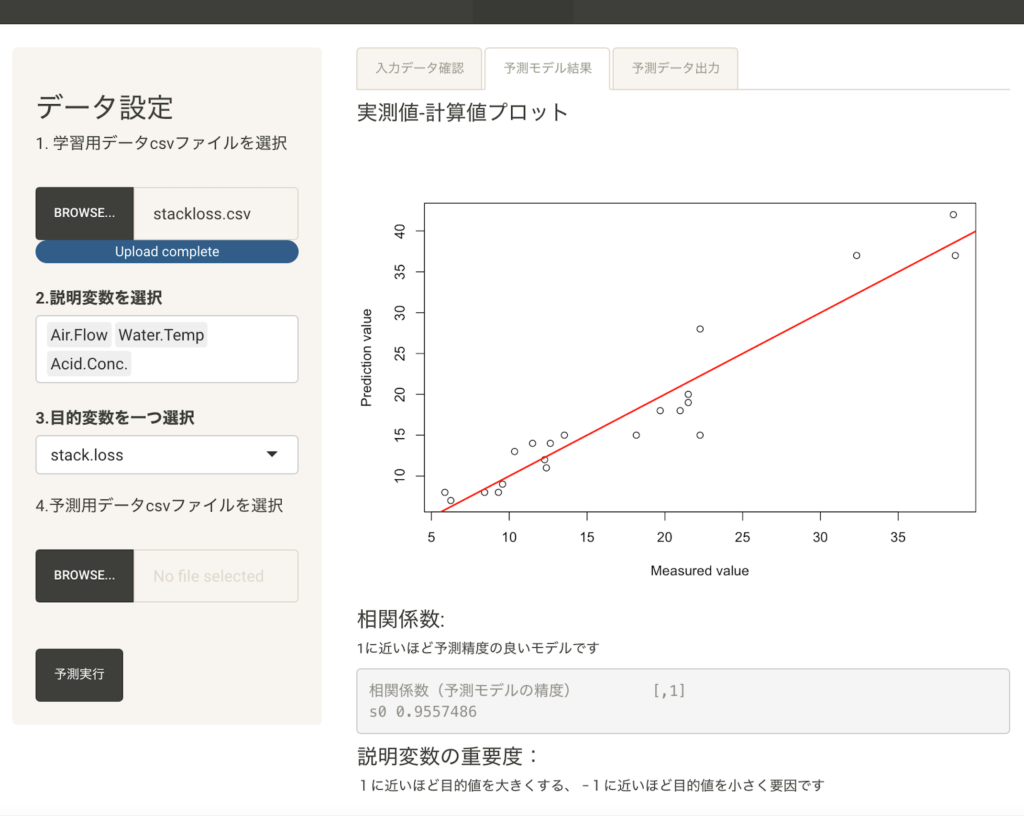Select the Acid.Conc. variable tag
The width and height of the screenshot is (1024, 816).
(89, 364)
